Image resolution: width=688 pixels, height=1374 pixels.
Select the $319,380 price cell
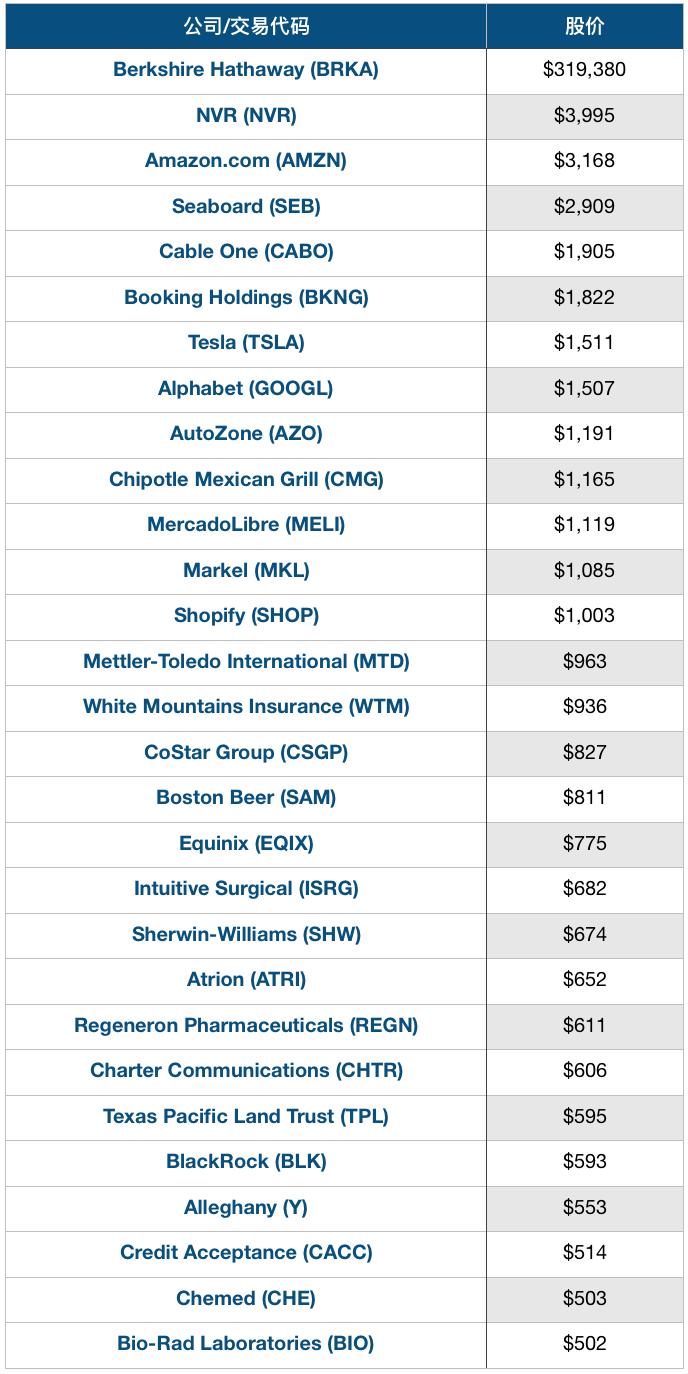(x=585, y=70)
